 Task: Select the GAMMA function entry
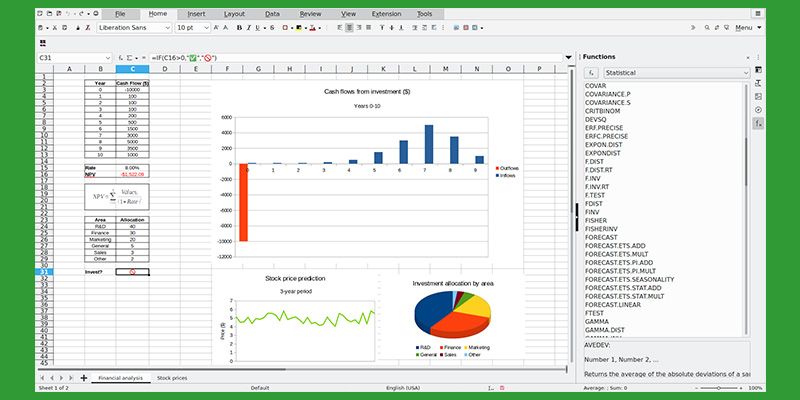pyautogui.click(x=597, y=321)
